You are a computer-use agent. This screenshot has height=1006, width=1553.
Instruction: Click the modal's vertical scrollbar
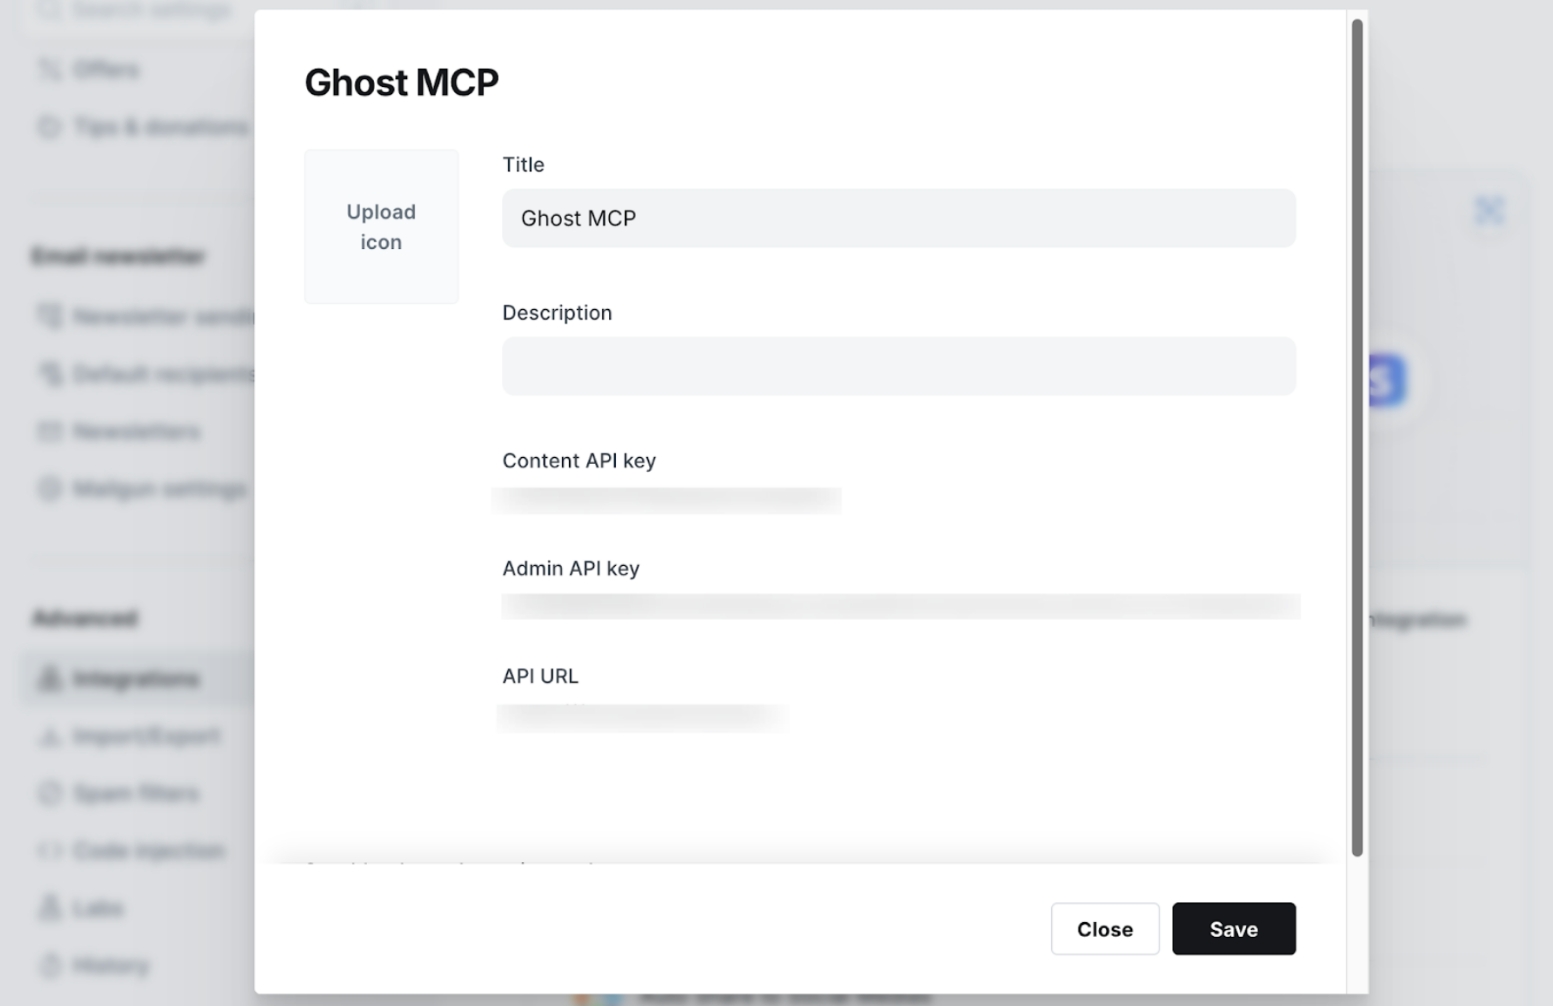pyautogui.click(x=1357, y=437)
